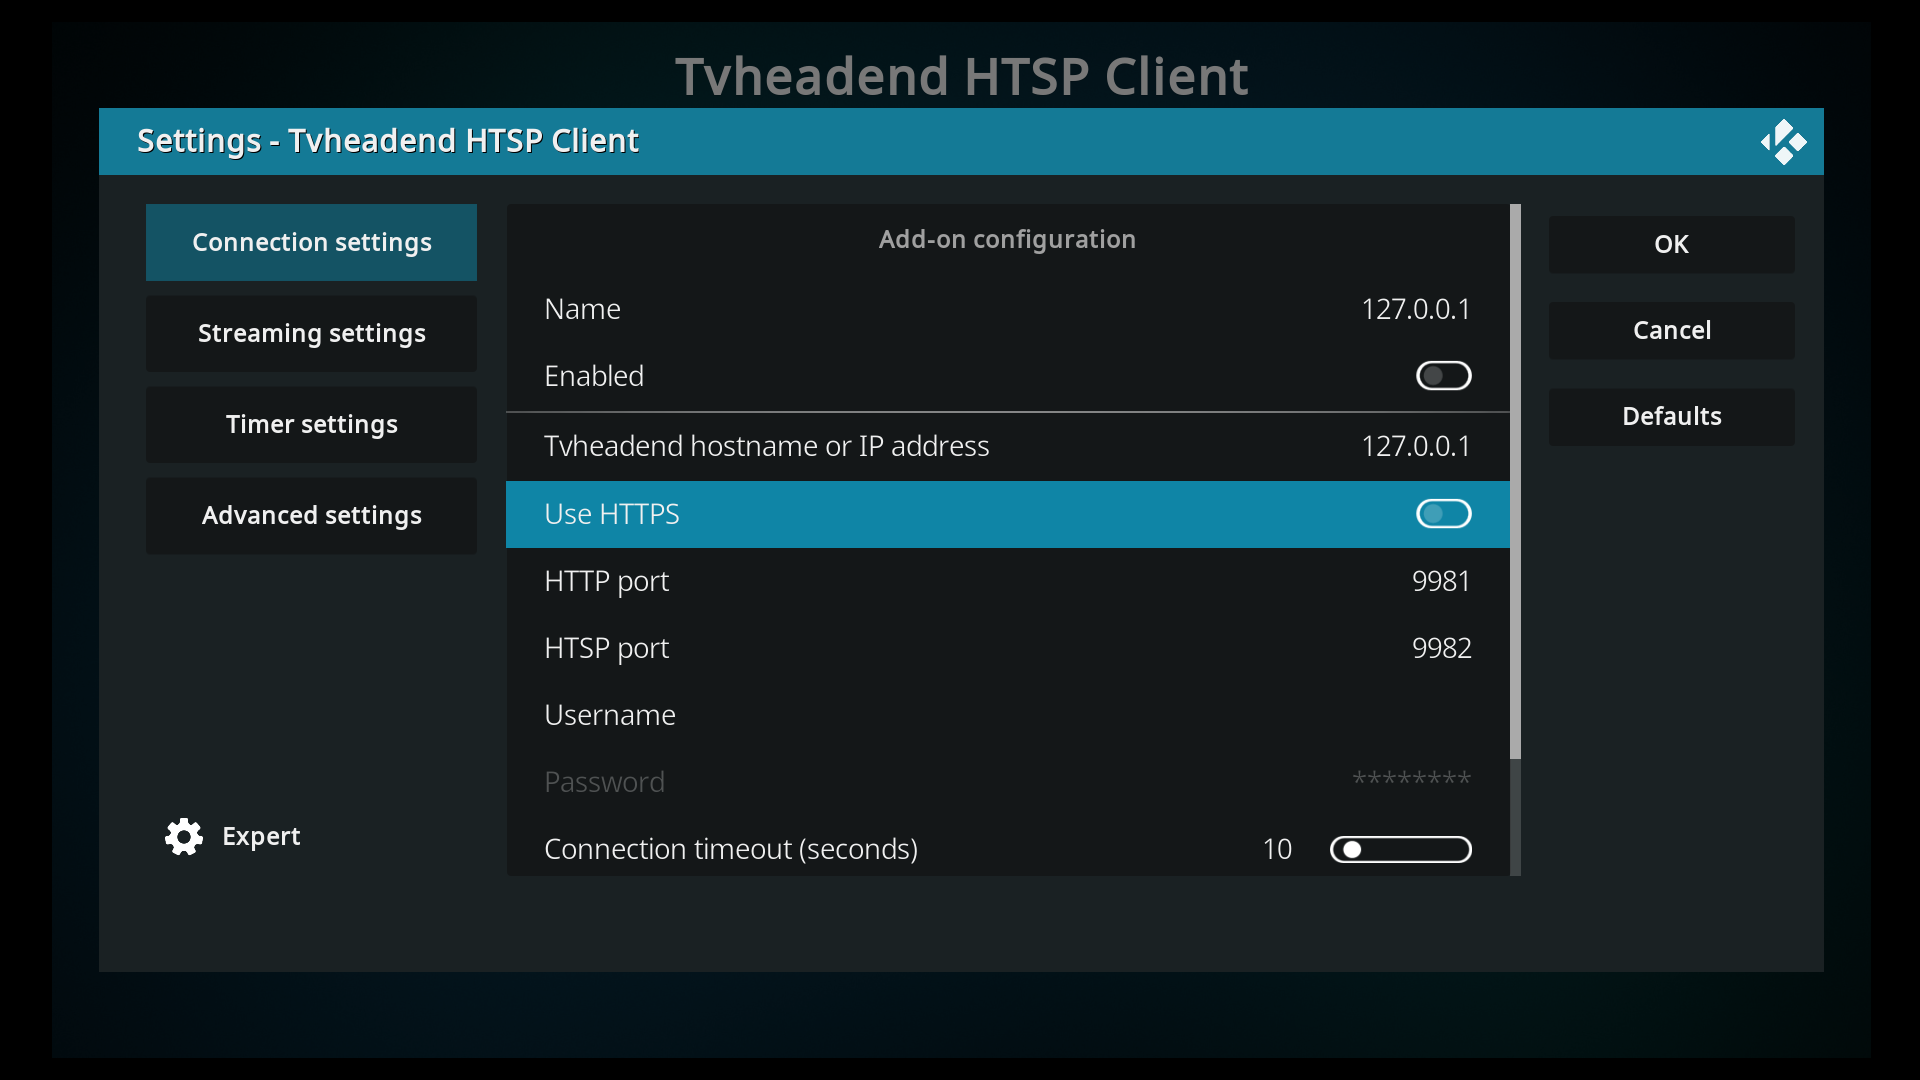This screenshot has height=1080, width=1920.
Task: Click the Settings - Tvheadend HTSP Client title
Action: coord(388,142)
